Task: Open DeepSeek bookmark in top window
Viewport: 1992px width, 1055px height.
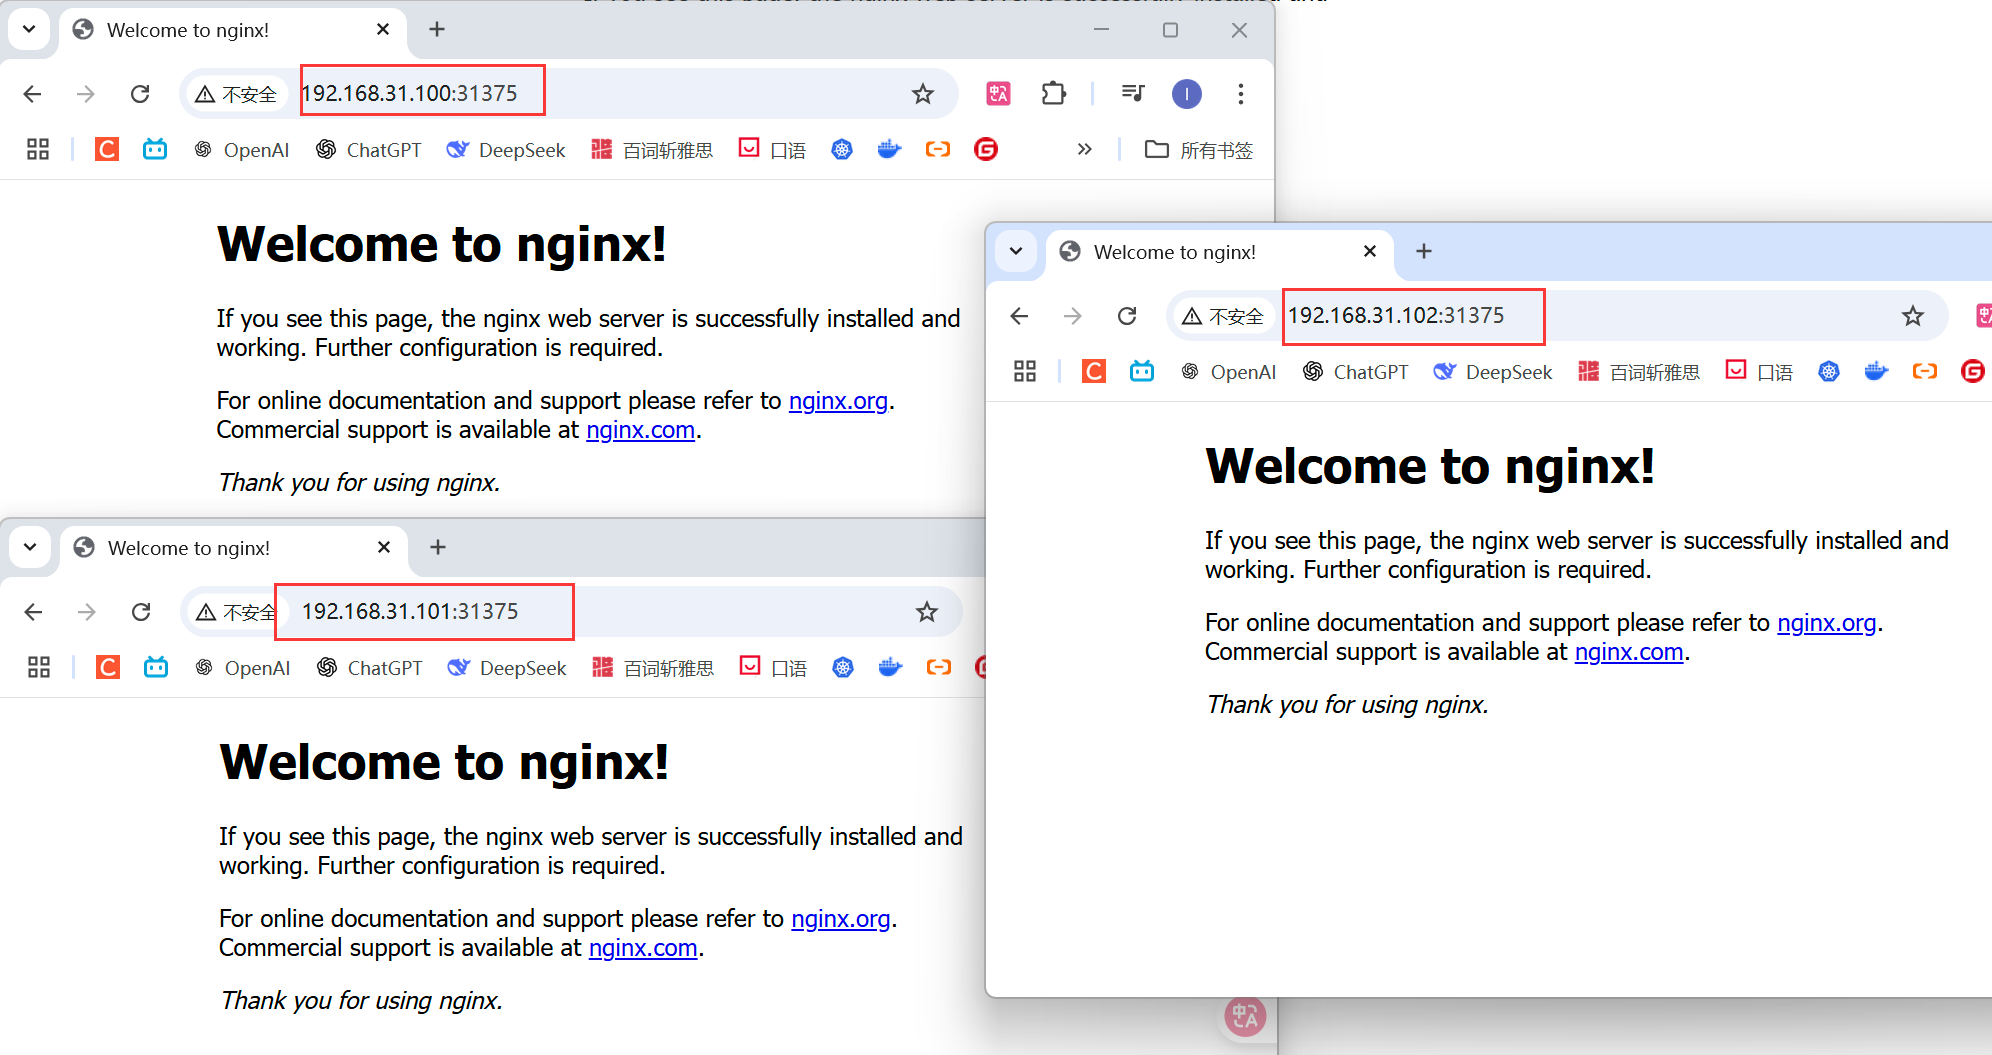Action: 506,150
